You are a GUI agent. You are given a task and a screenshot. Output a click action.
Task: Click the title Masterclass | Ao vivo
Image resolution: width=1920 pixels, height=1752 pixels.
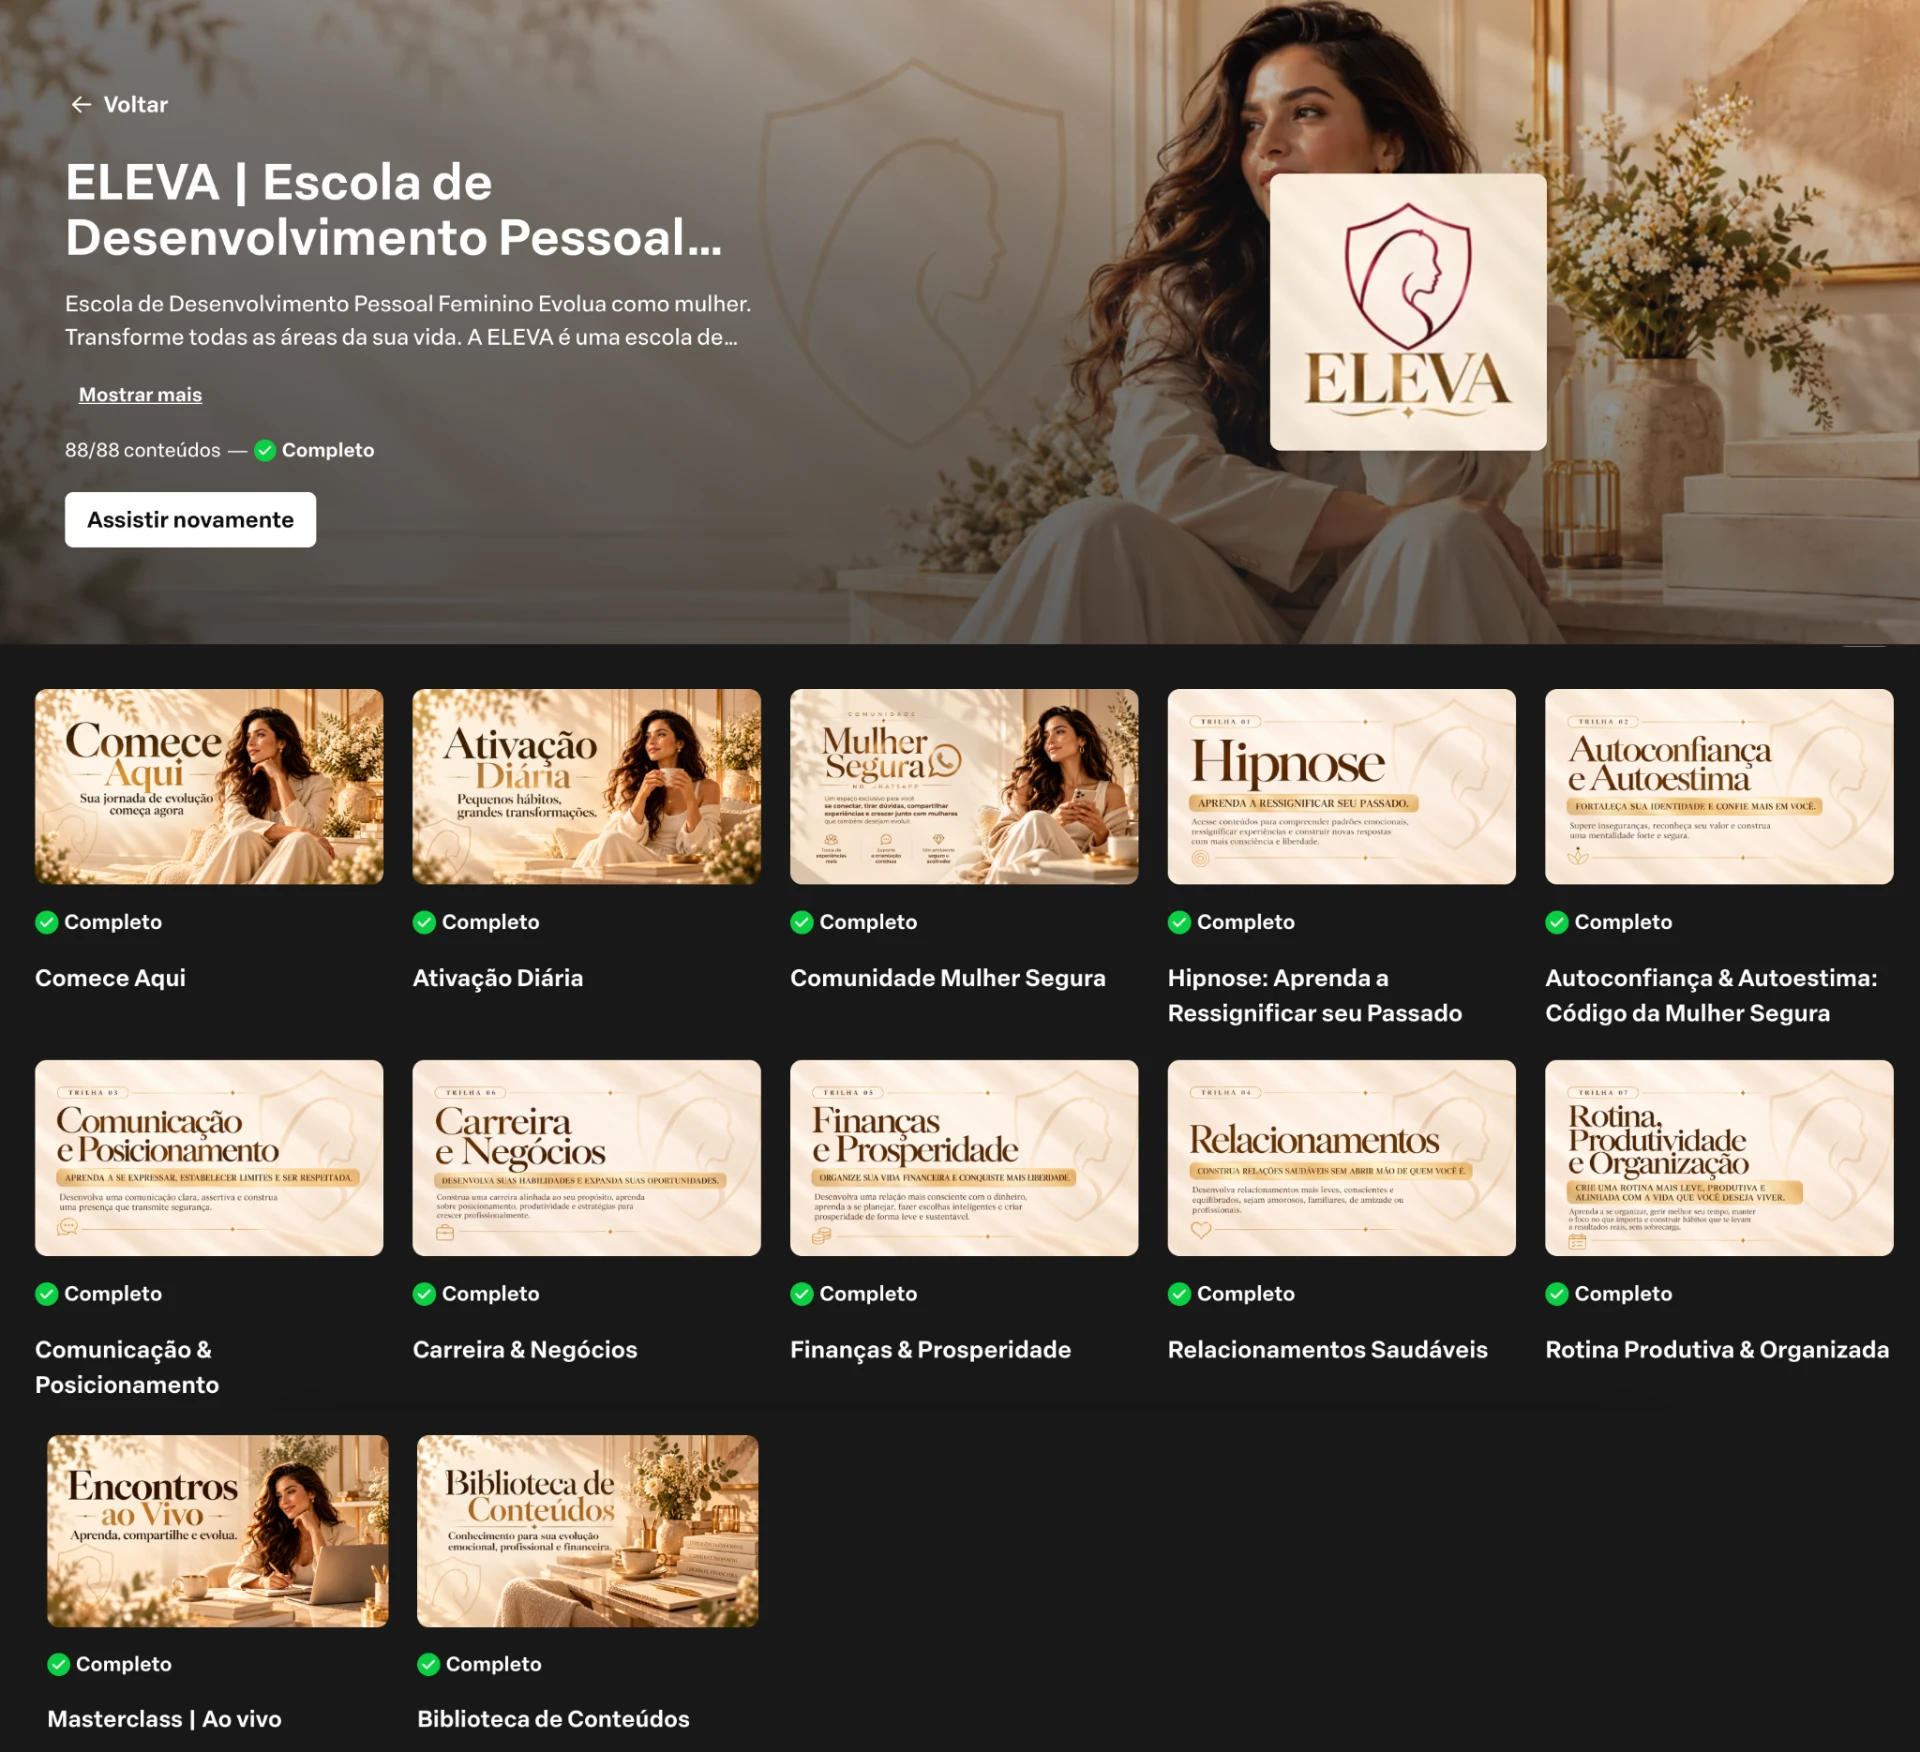[165, 1719]
